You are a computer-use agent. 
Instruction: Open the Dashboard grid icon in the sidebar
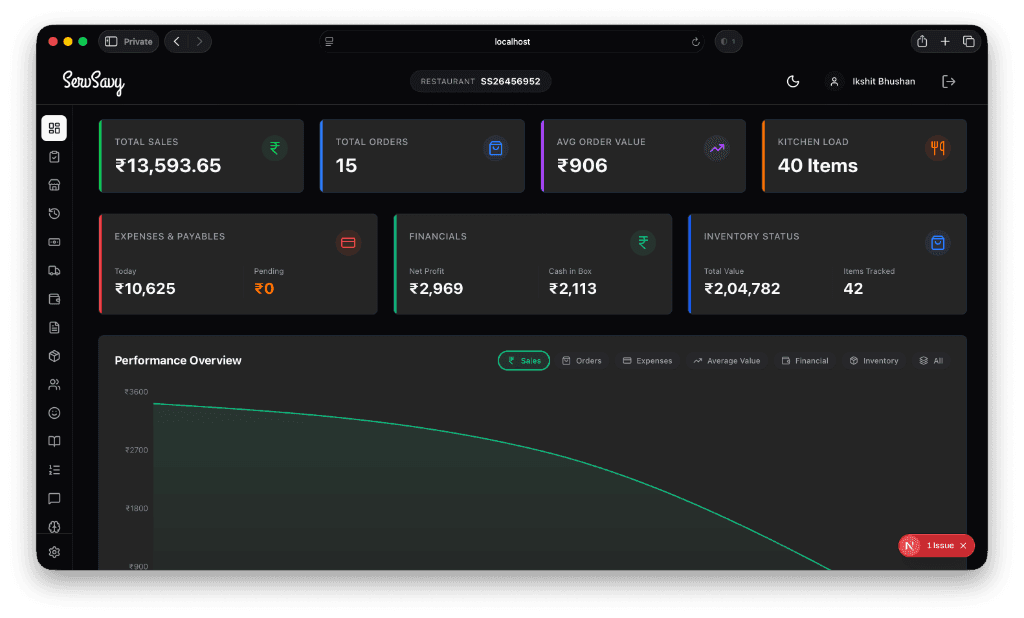pyautogui.click(x=54, y=128)
